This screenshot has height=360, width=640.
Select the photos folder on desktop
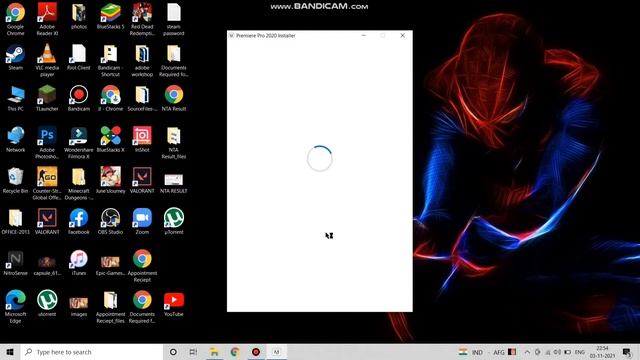[x=79, y=16]
